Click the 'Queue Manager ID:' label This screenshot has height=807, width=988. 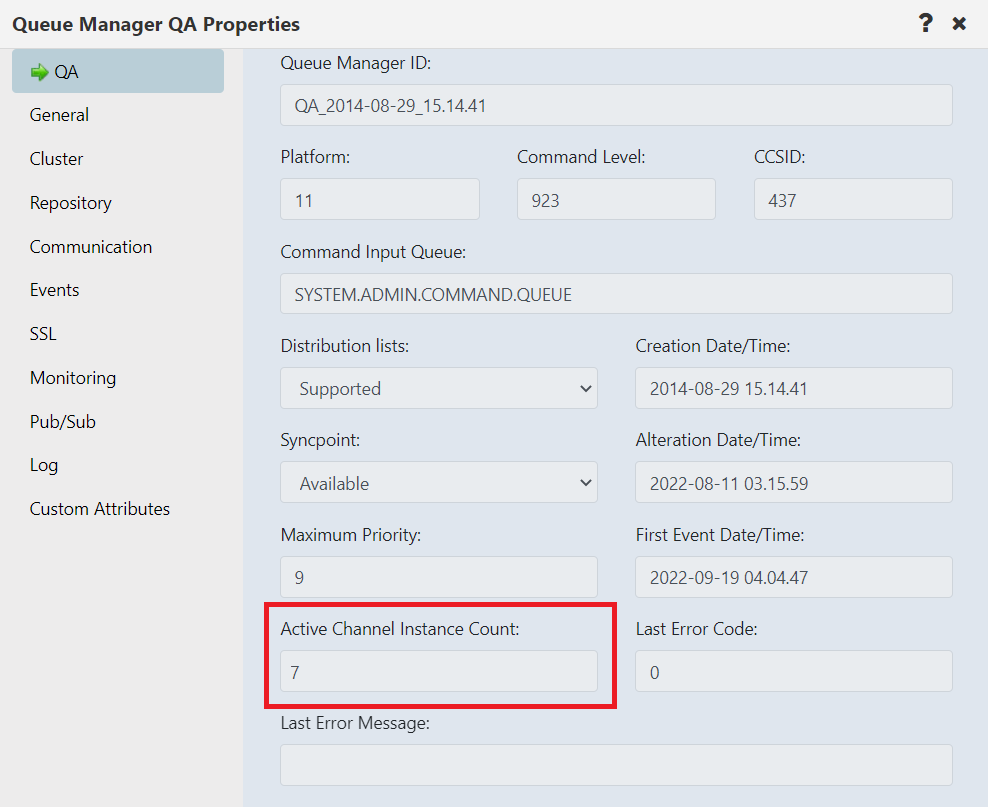pyautogui.click(x=355, y=63)
